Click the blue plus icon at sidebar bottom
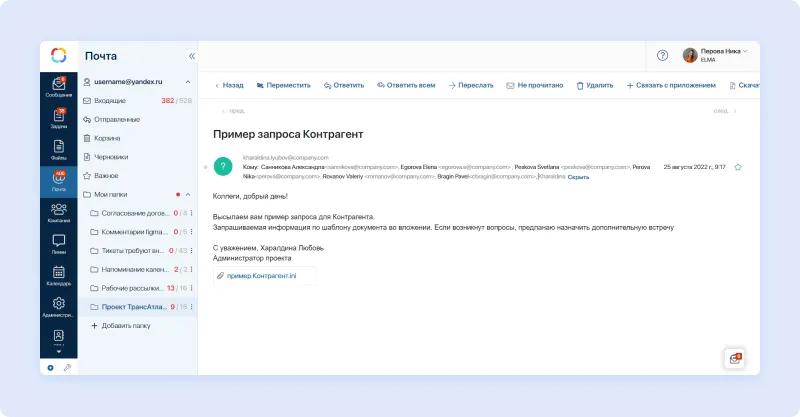Screen dimensions: 800x417 click(x=51, y=367)
